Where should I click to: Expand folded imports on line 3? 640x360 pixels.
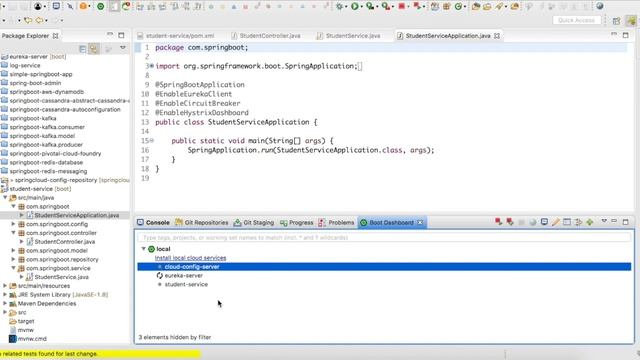(152, 66)
